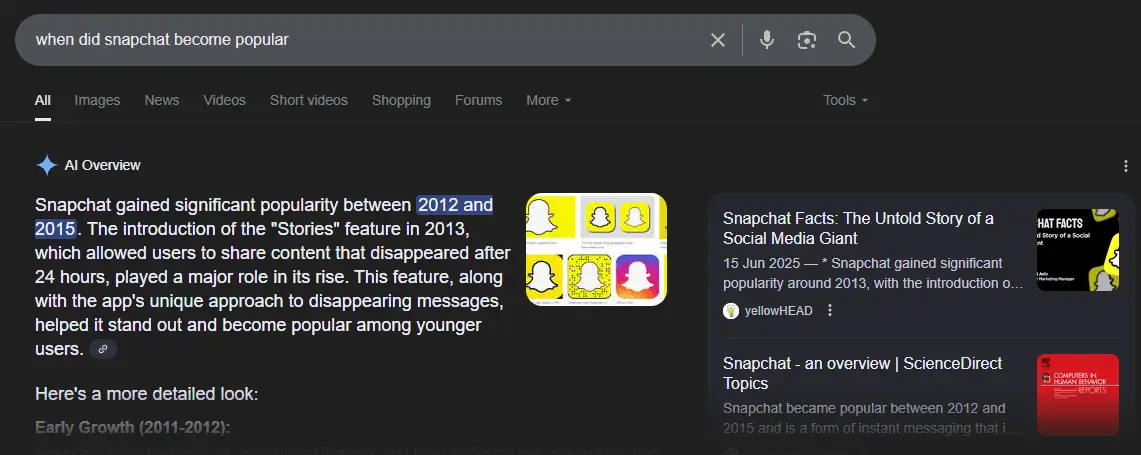This screenshot has width=1141, height=455.
Task: Open search by image camera icon
Action: pyautogui.click(x=806, y=40)
